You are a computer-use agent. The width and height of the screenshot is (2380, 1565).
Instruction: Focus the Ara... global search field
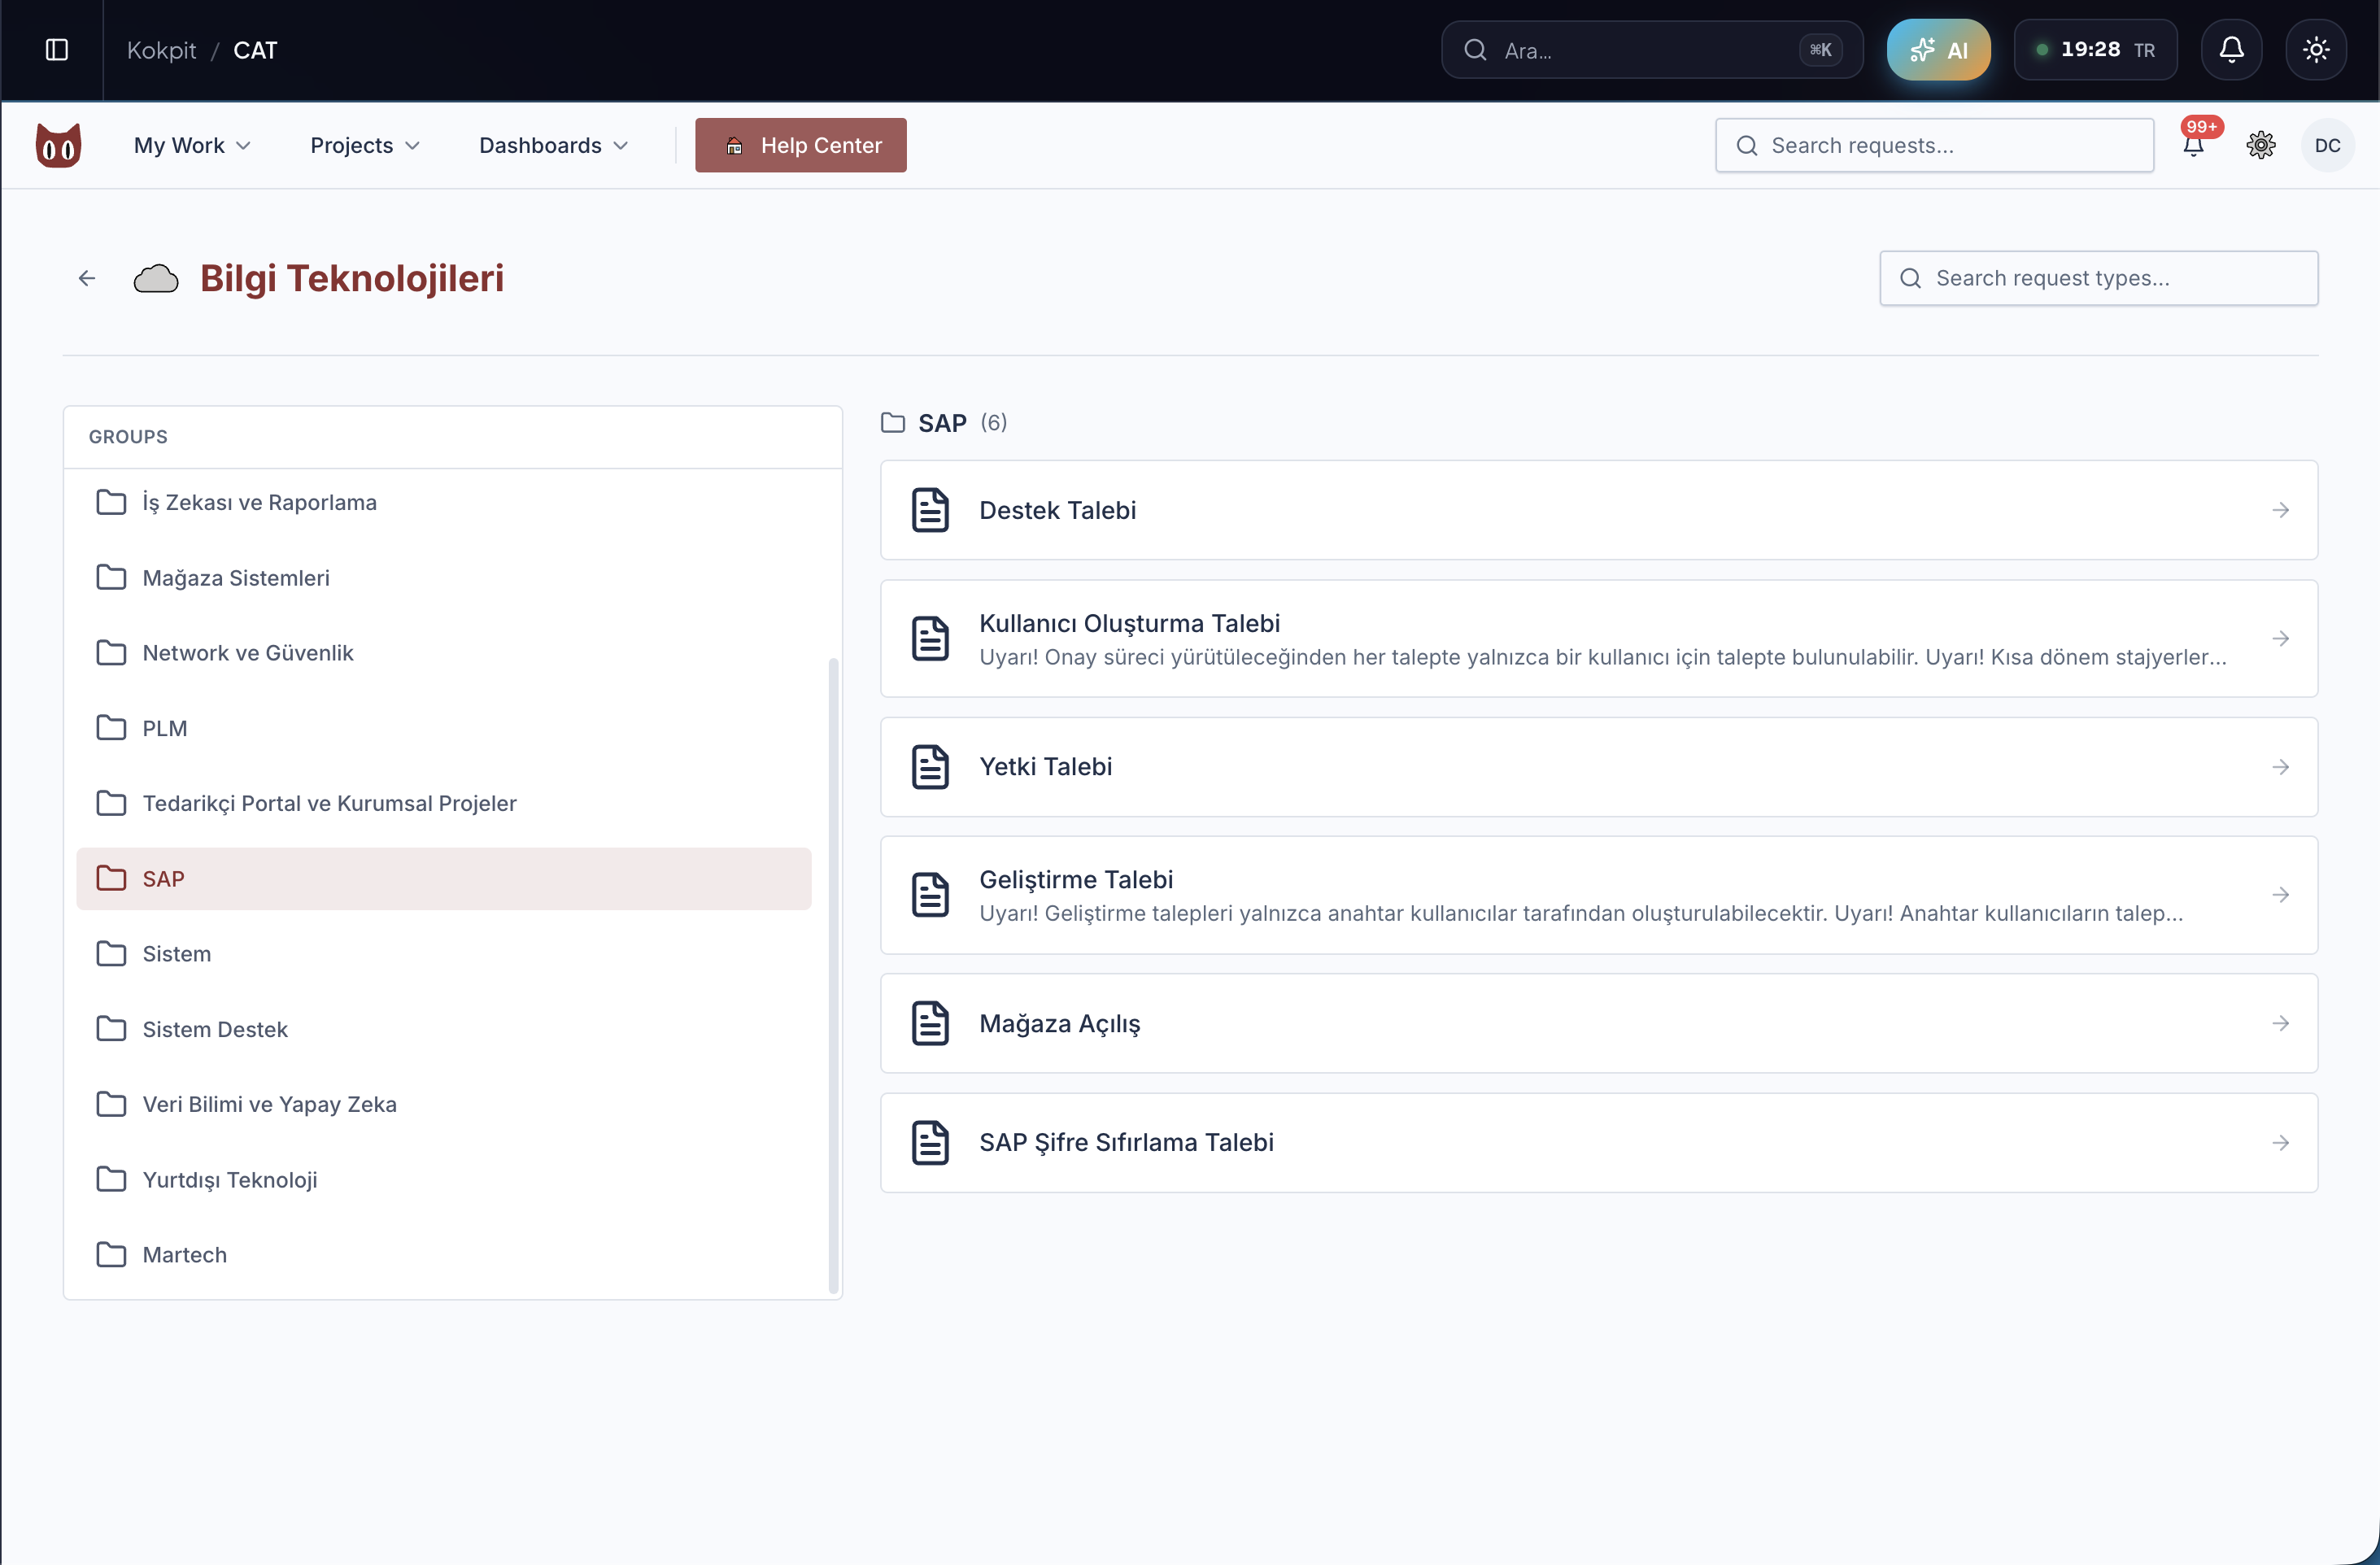coord(1652,50)
